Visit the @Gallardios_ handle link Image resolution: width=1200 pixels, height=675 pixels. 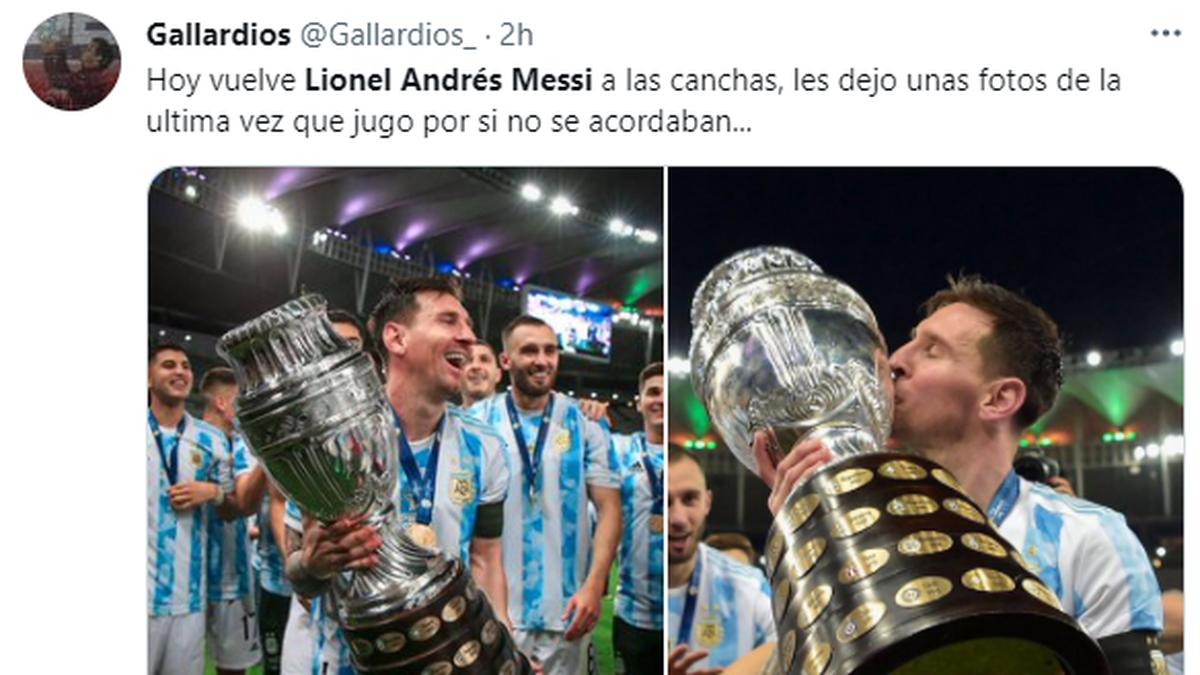point(385,35)
